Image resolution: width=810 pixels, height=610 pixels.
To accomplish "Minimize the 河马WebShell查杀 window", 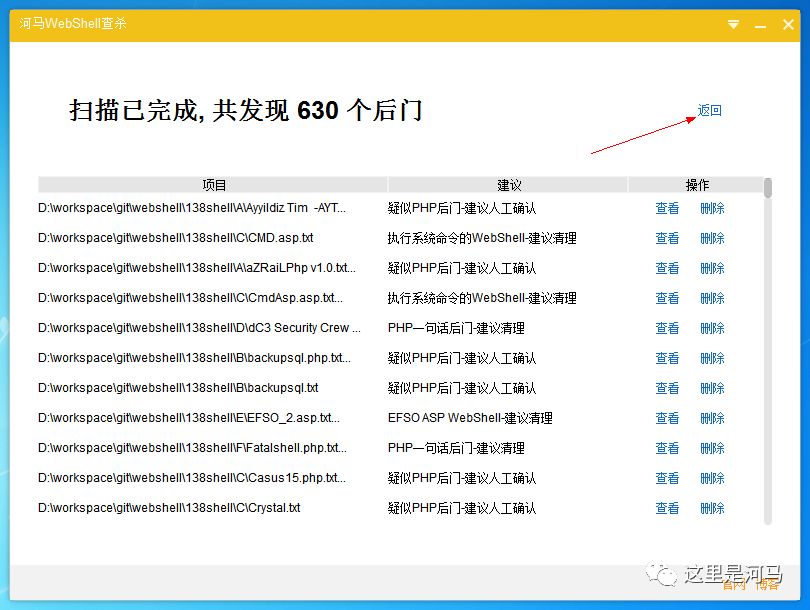I will [760, 26].
